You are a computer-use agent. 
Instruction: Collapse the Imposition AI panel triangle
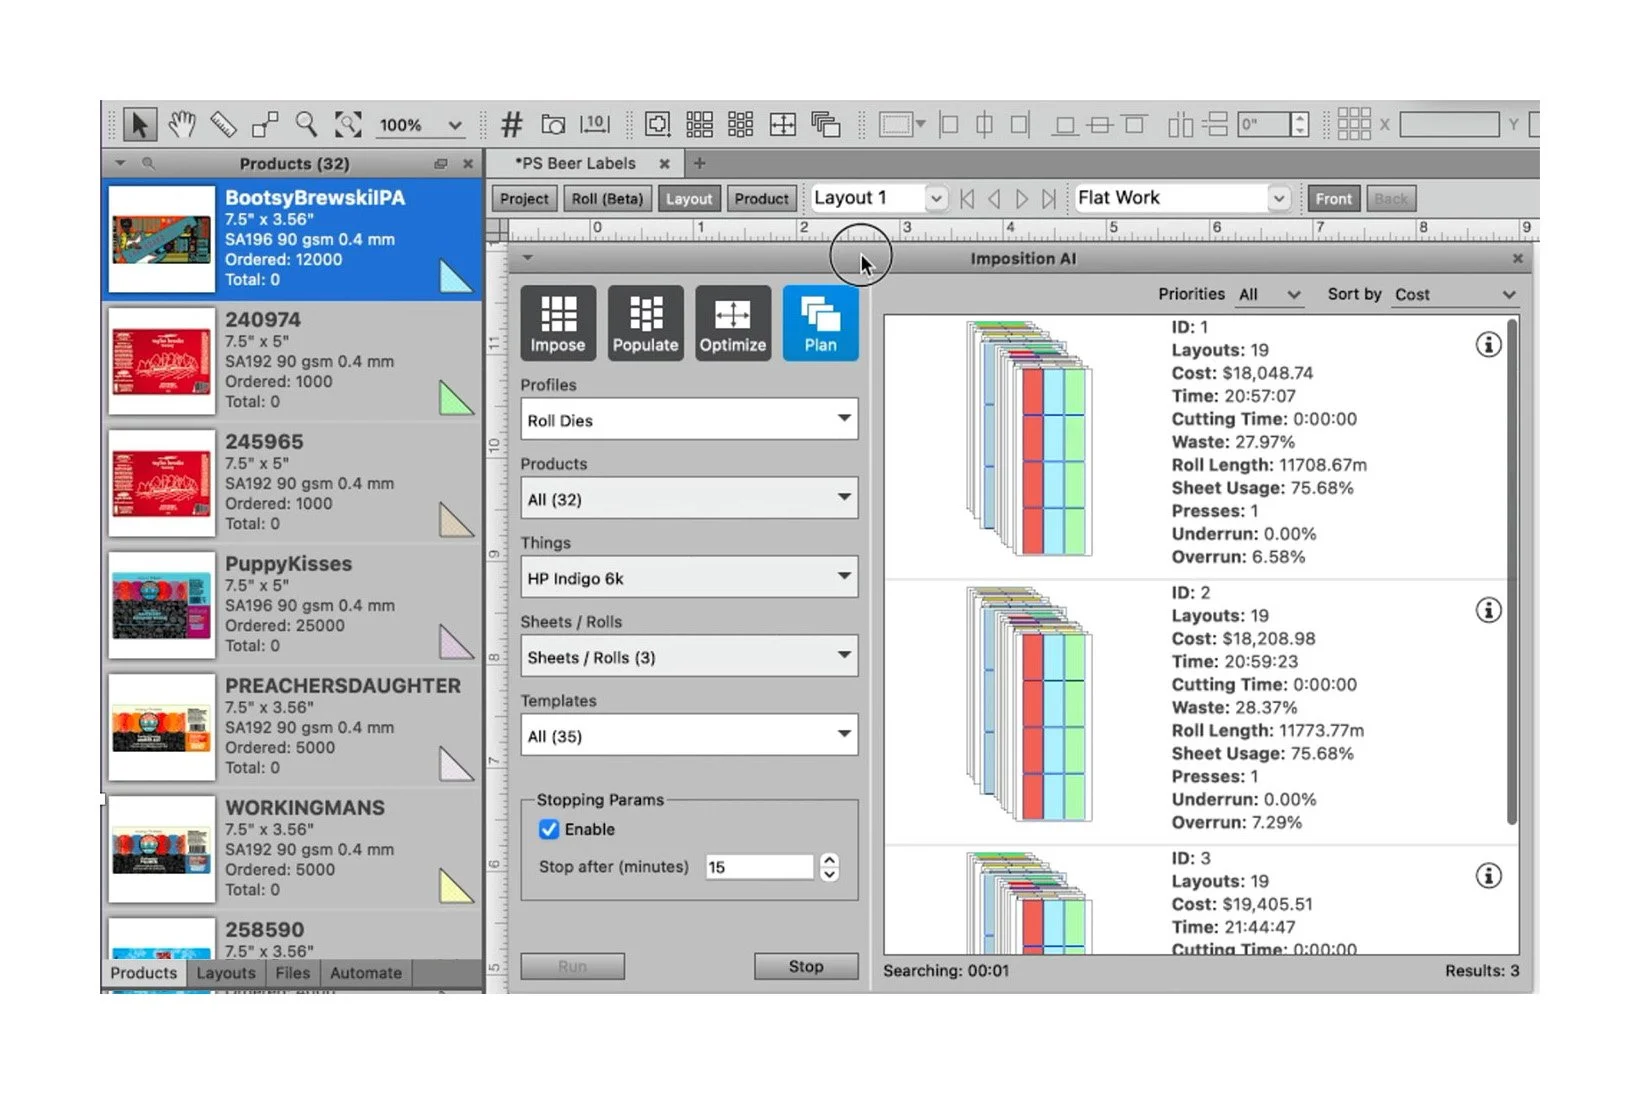click(527, 258)
